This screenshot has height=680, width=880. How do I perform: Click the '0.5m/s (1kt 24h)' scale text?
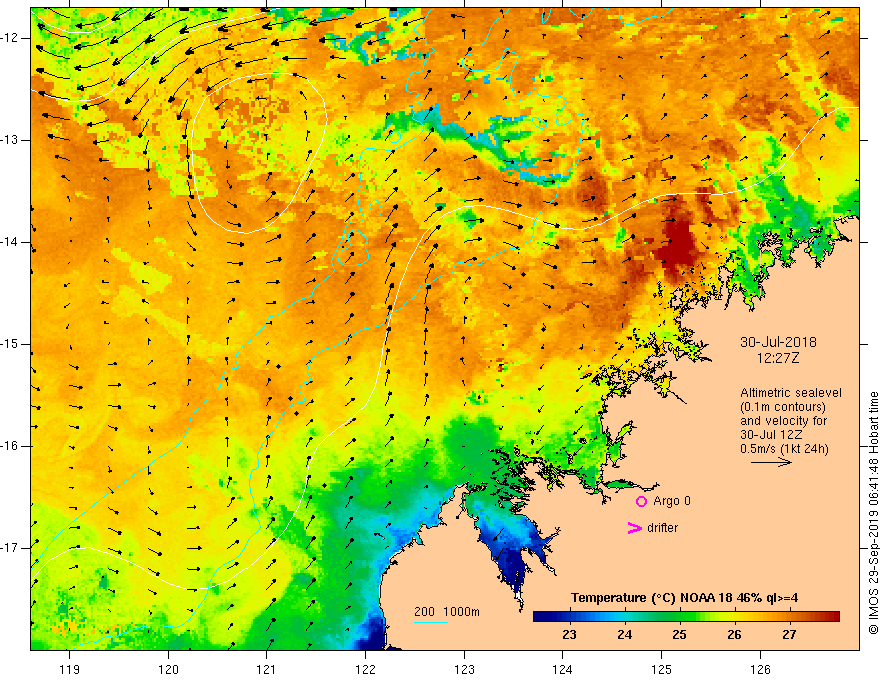(784, 449)
